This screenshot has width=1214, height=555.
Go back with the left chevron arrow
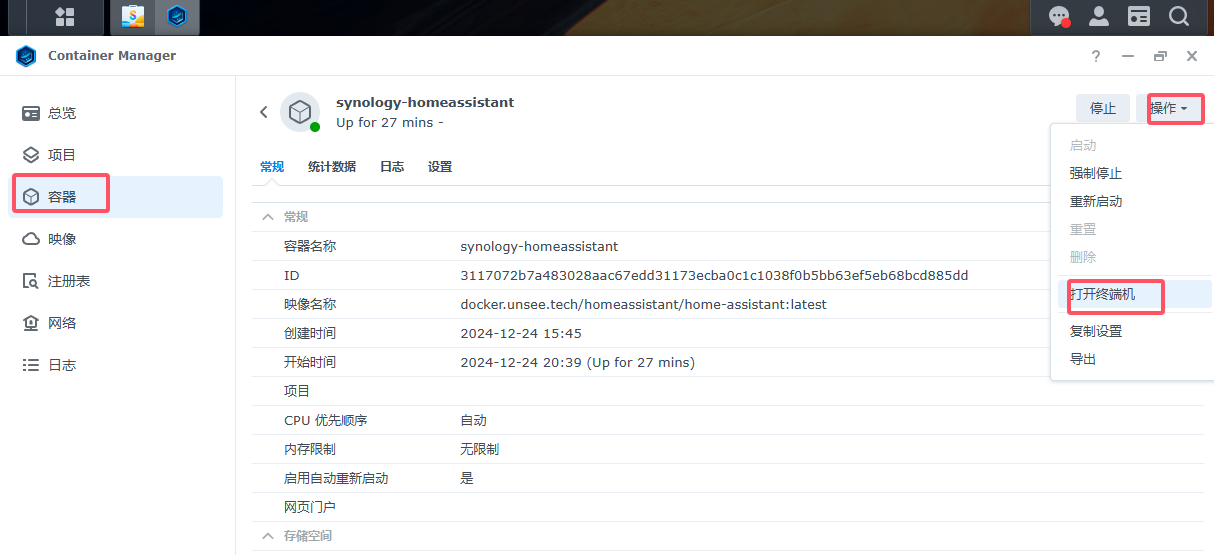pyautogui.click(x=264, y=112)
